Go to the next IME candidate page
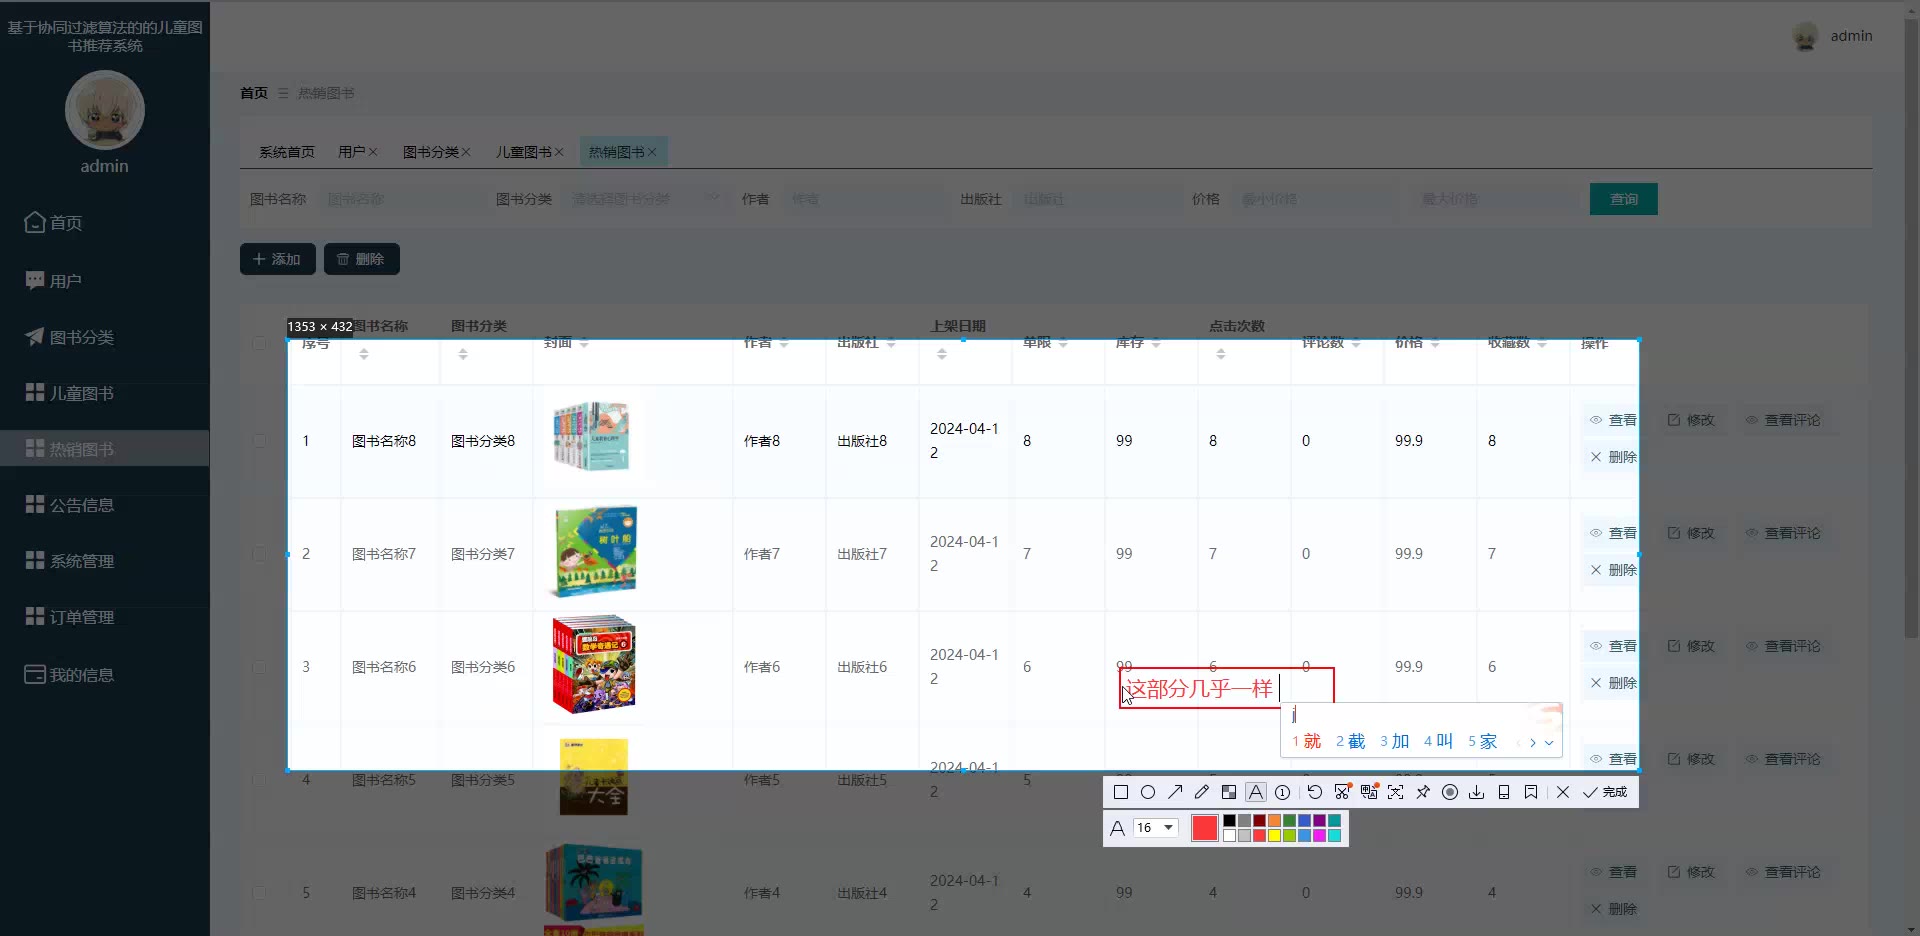The height and width of the screenshot is (936, 1920). [x=1533, y=742]
